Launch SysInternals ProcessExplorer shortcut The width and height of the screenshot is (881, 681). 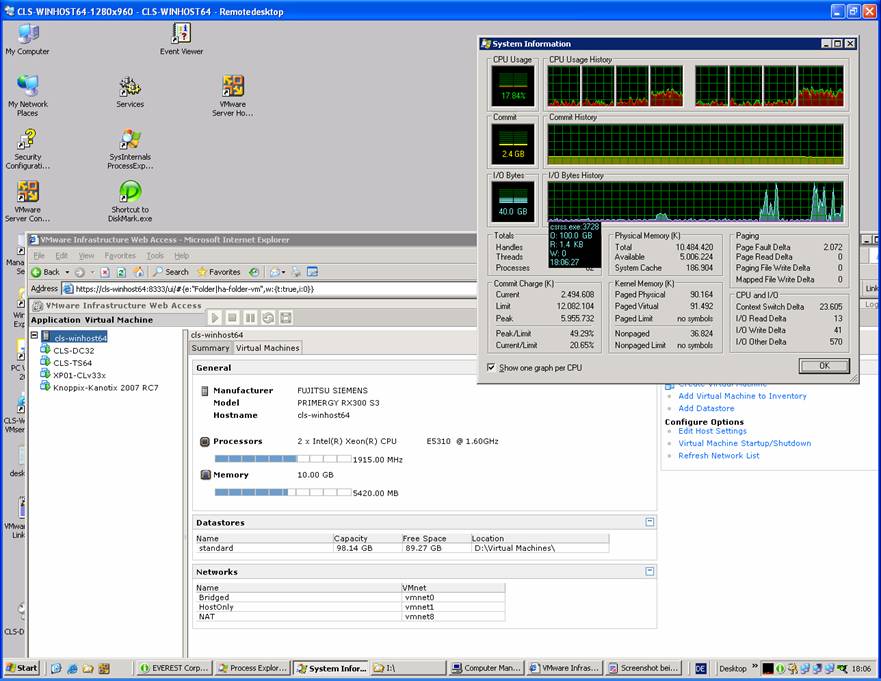130,149
